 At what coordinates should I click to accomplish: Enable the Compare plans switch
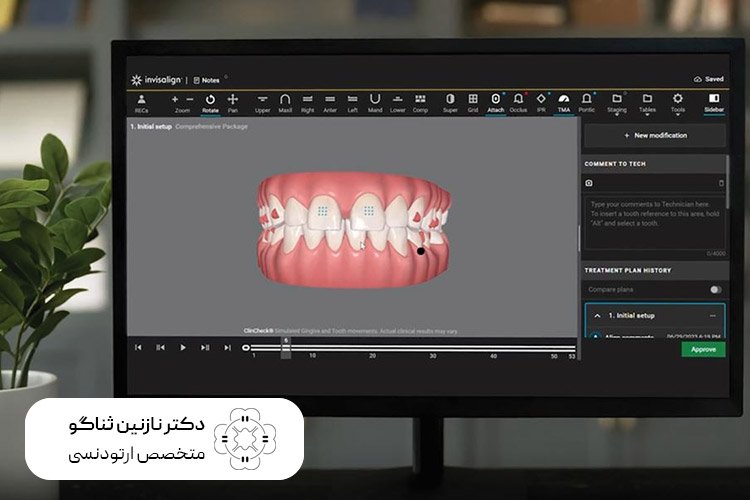716,289
